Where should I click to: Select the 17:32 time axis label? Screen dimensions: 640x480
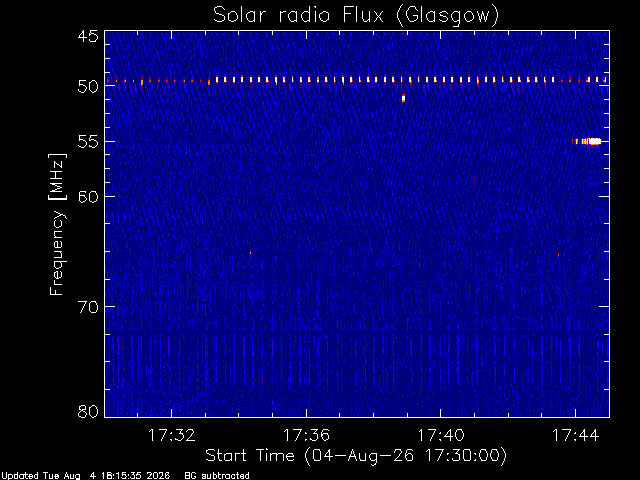pos(171,435)
